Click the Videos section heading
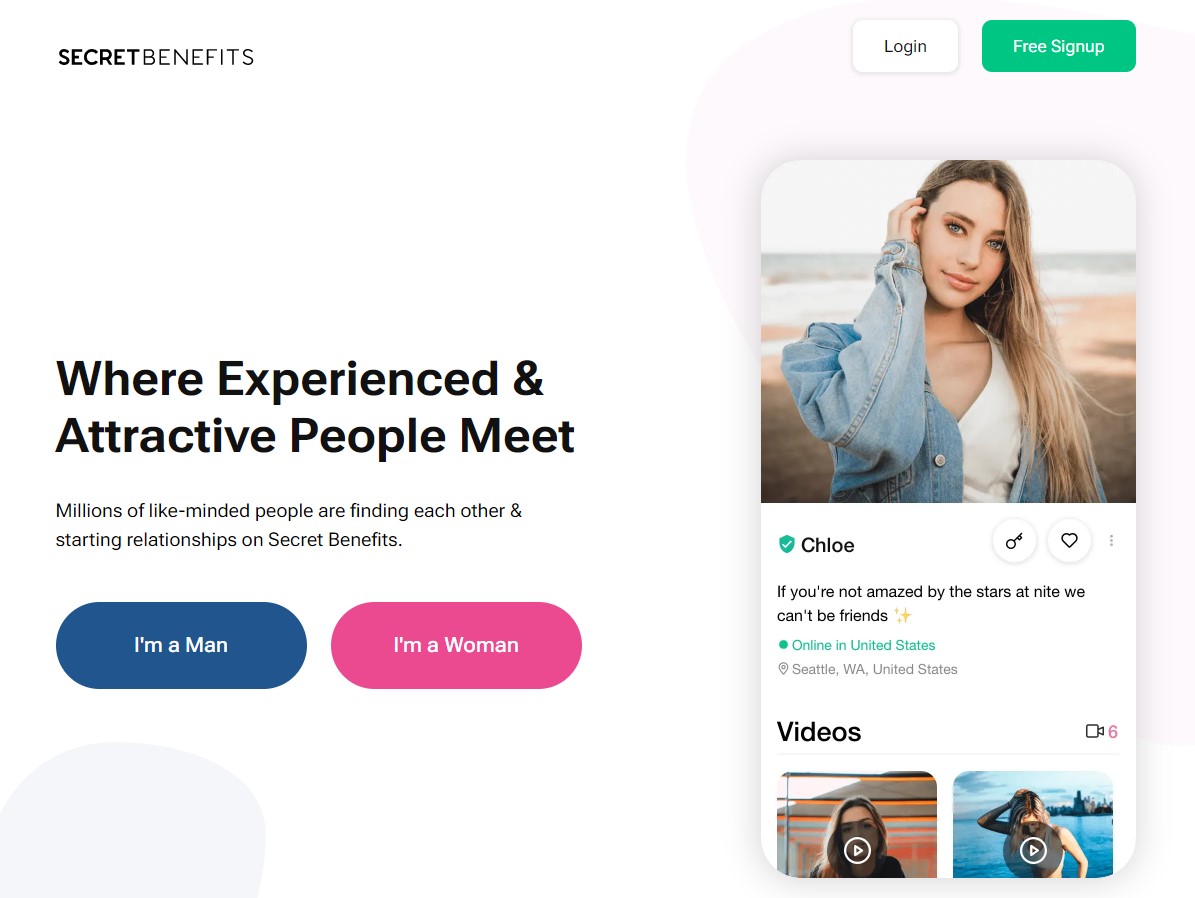1195x898 pixels. tap(819, 732)
